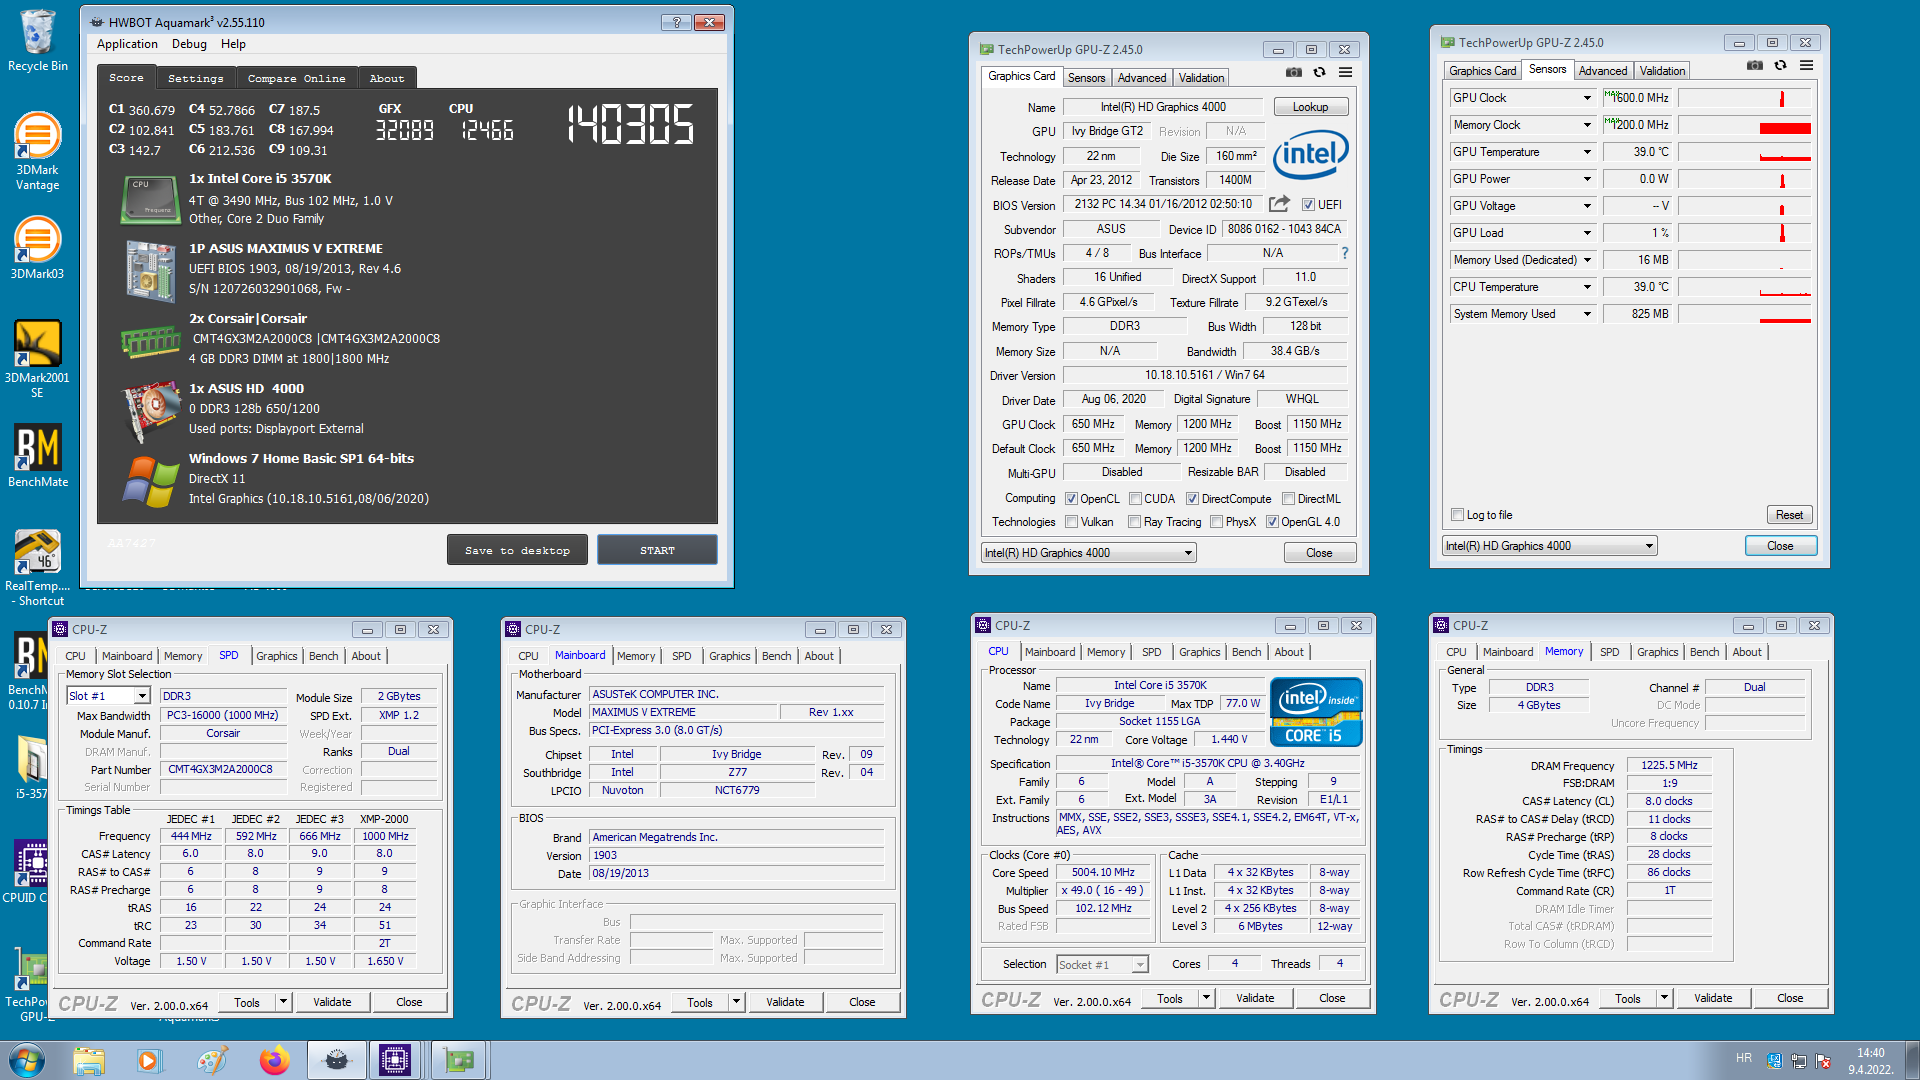
Task: Click the Bus Interface question mark
Action: 1345,253
